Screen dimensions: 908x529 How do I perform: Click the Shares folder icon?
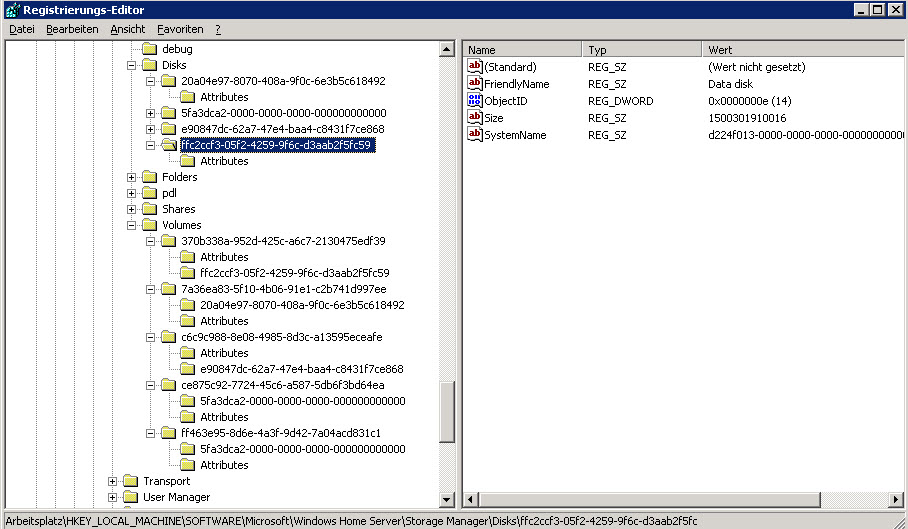(149, 209)
